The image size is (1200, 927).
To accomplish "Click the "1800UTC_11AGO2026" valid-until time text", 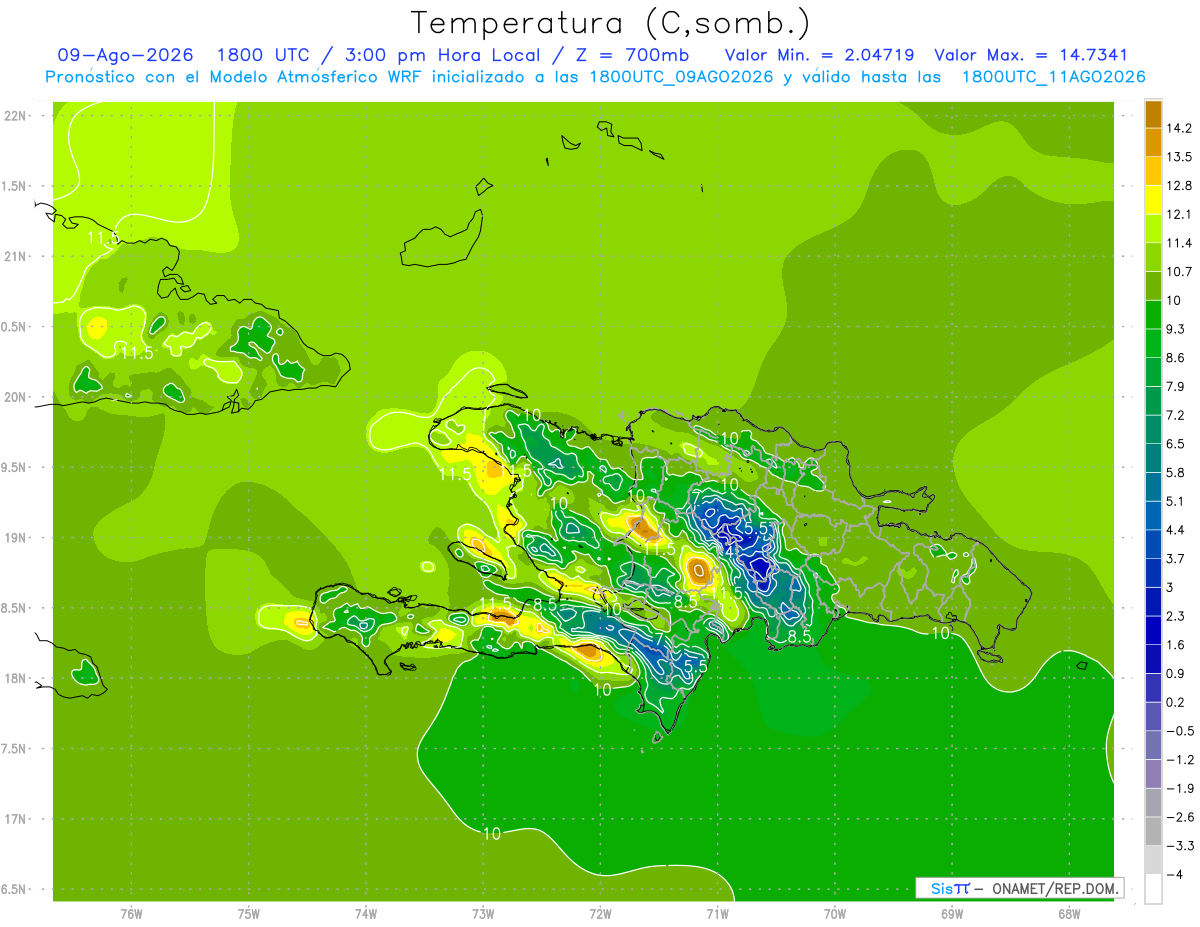I will point(1053,77).
